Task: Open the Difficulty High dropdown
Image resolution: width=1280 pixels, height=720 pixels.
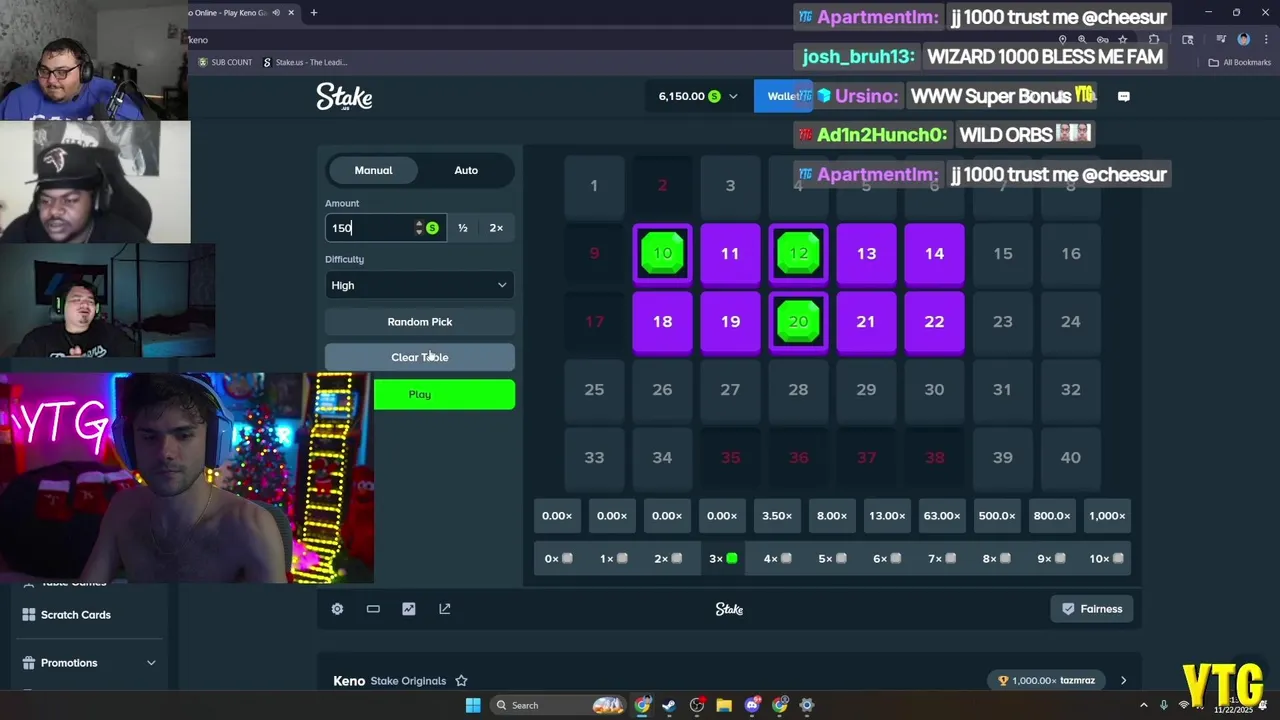Action: tap(420, 285)
